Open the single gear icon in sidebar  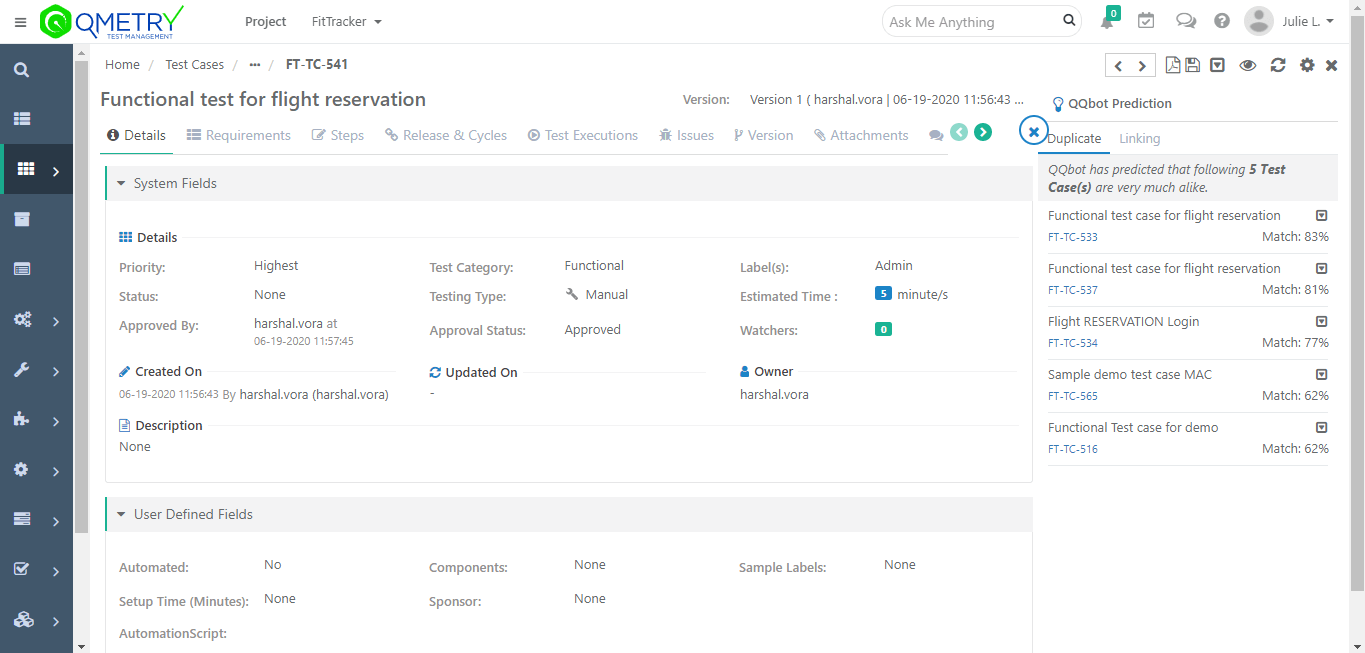[22, 470]
